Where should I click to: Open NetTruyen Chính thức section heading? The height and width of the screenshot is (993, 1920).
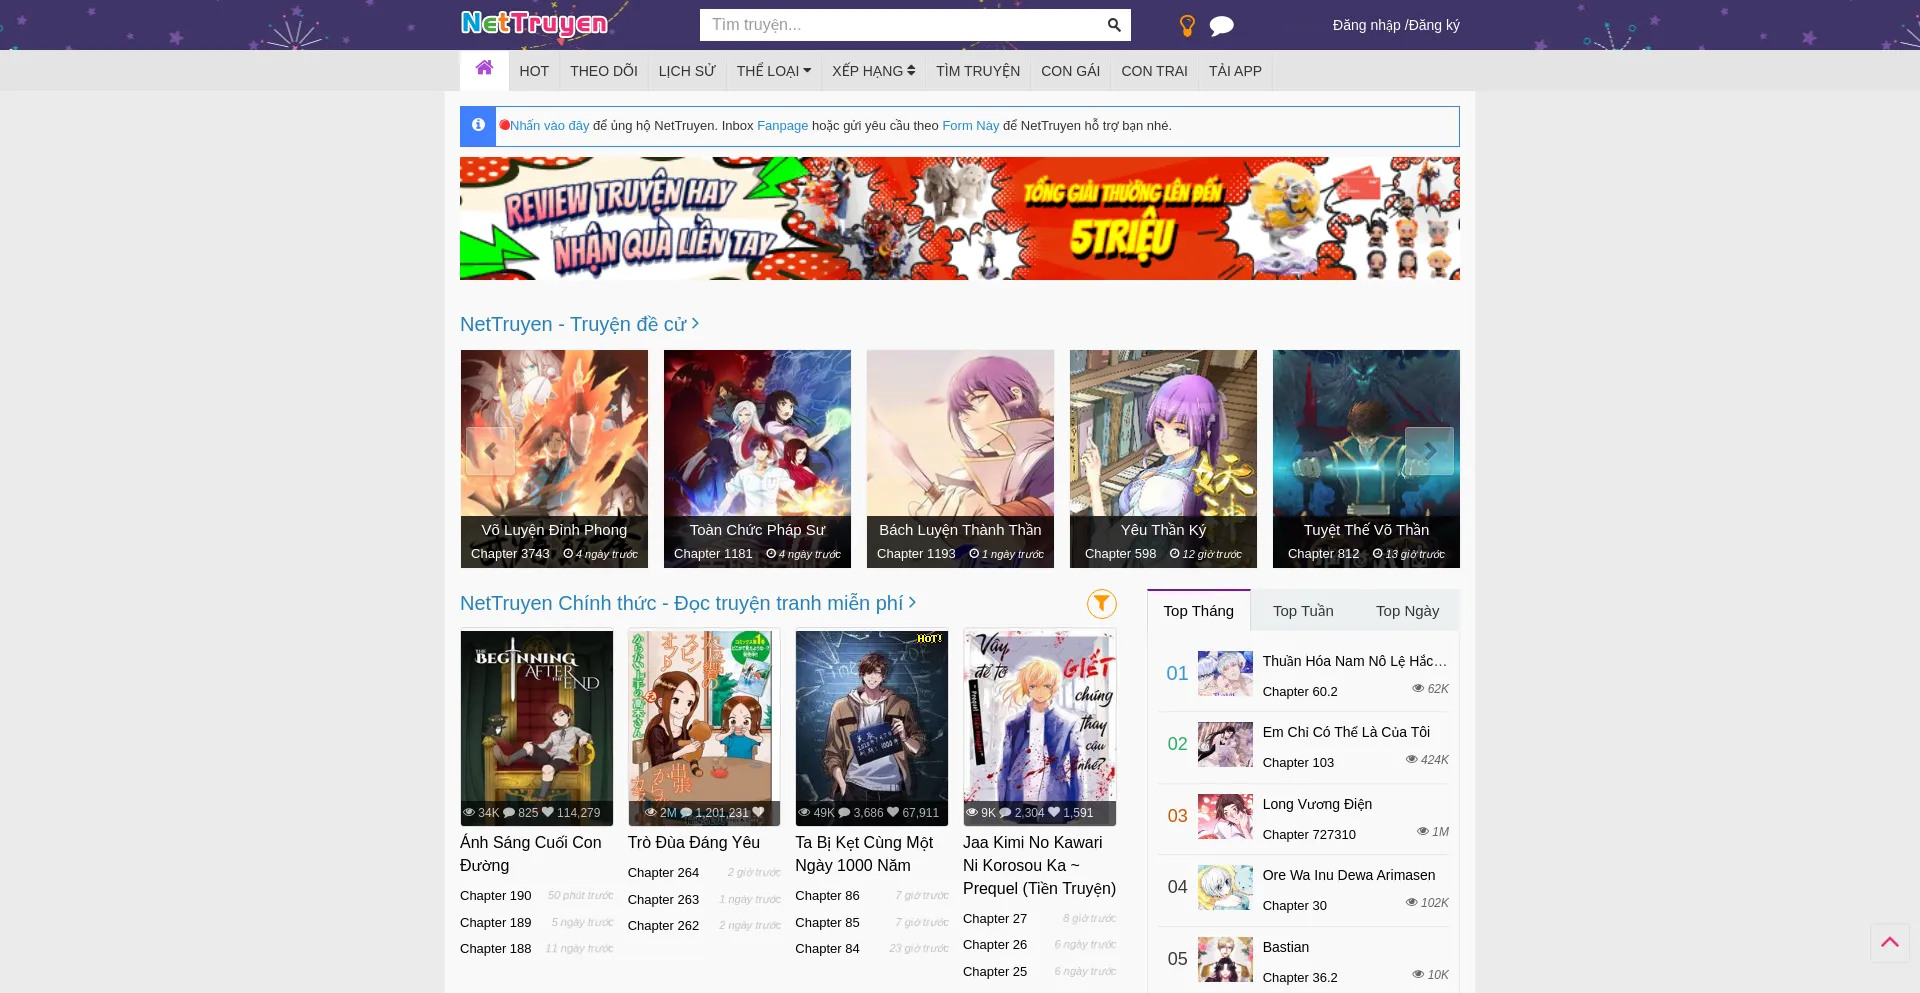point(688,603)
